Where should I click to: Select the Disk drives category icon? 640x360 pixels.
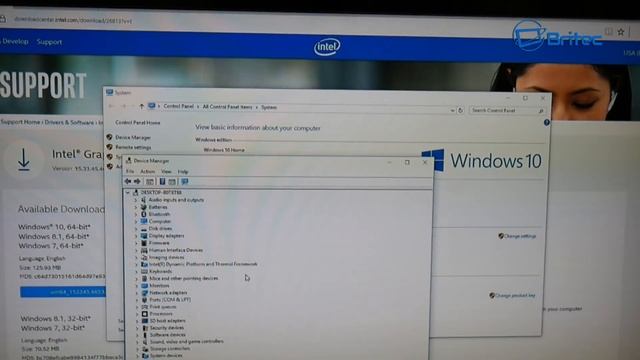pos(144,229)
